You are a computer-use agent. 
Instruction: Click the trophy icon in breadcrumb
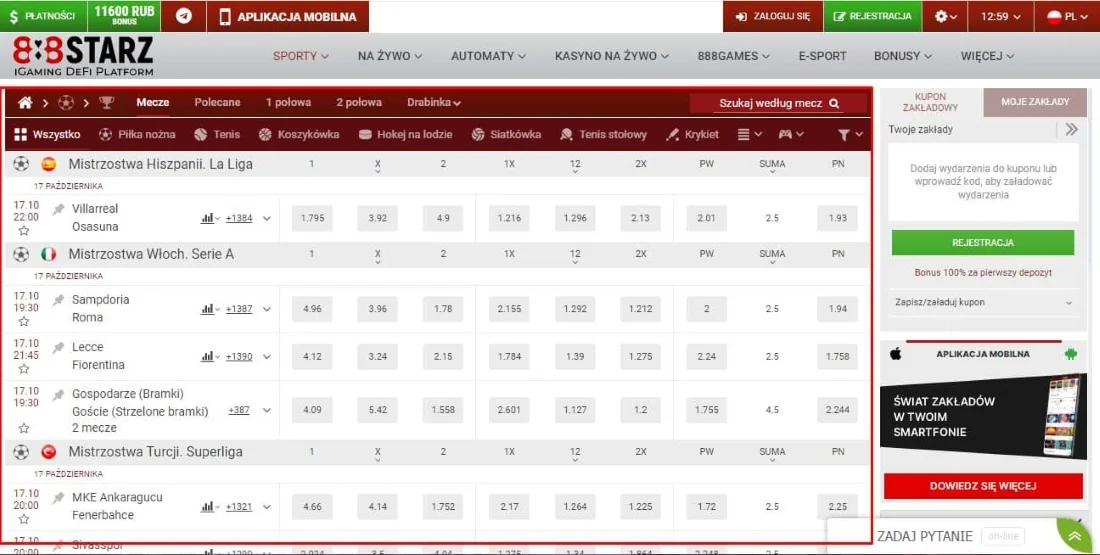[x=107, y=103]
